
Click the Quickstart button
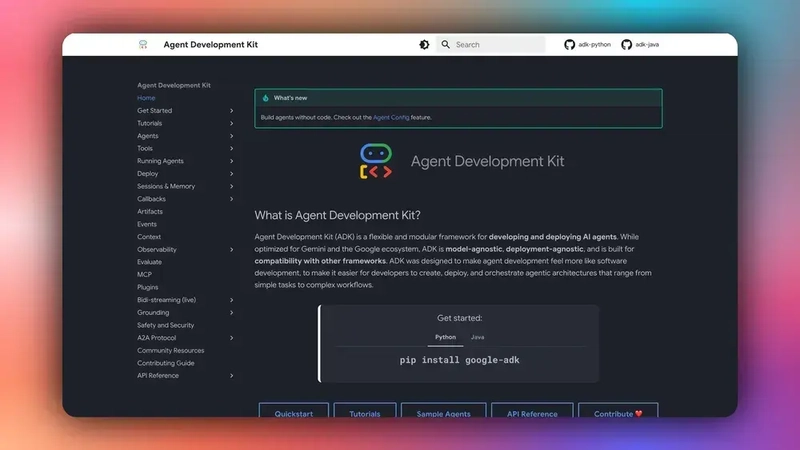pos(293,411)
